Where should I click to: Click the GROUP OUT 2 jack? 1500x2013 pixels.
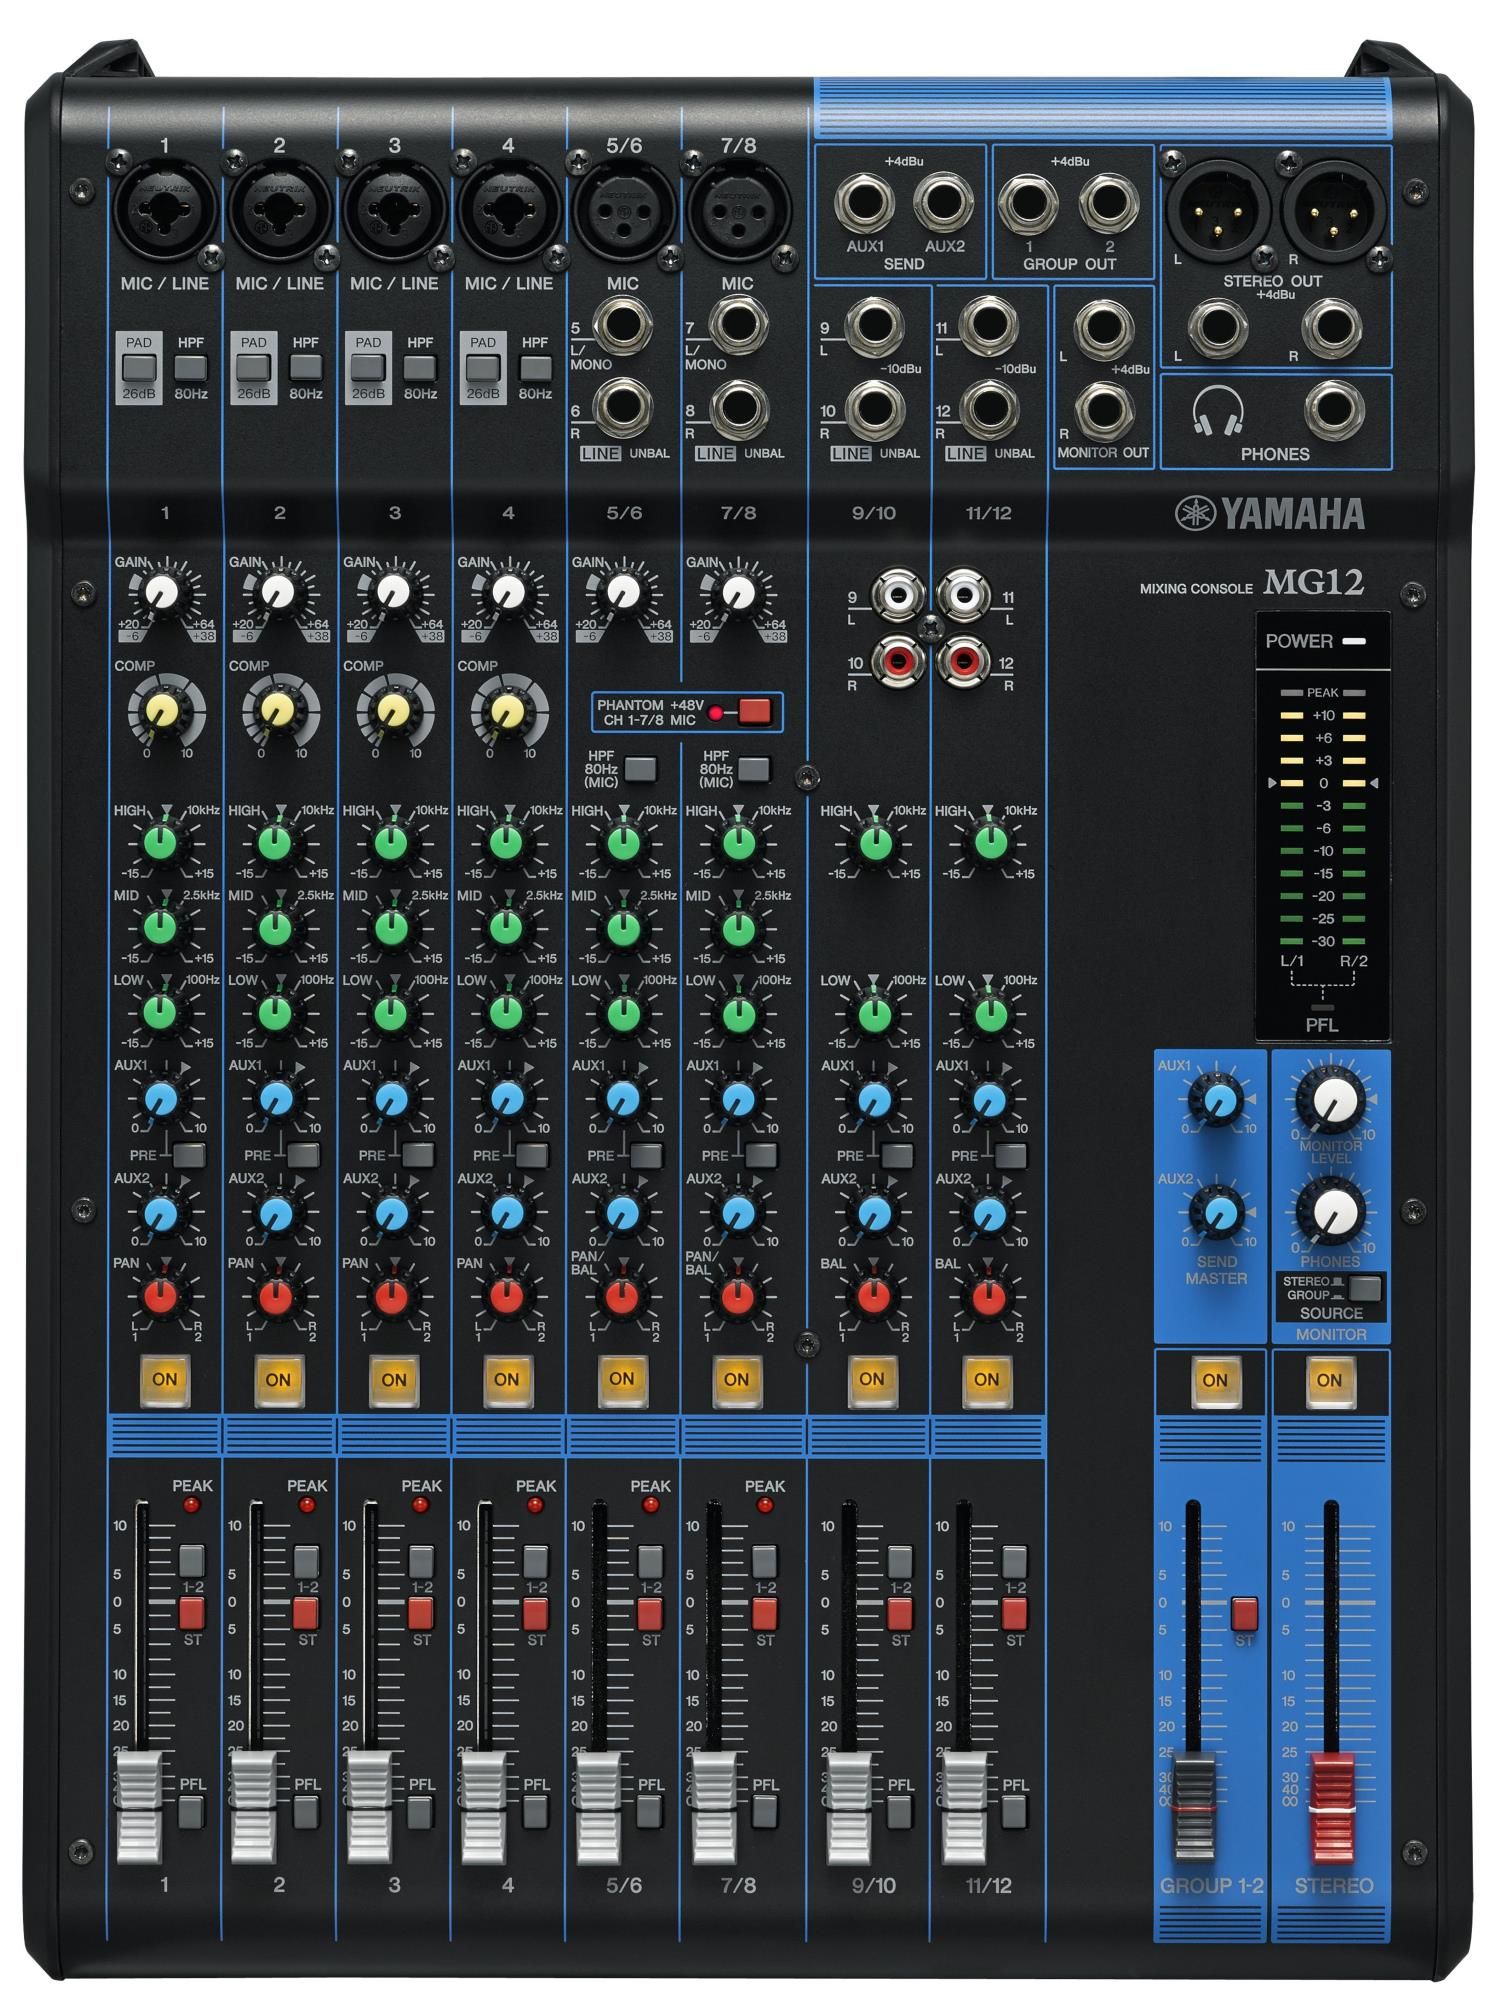pos(1109,203)
